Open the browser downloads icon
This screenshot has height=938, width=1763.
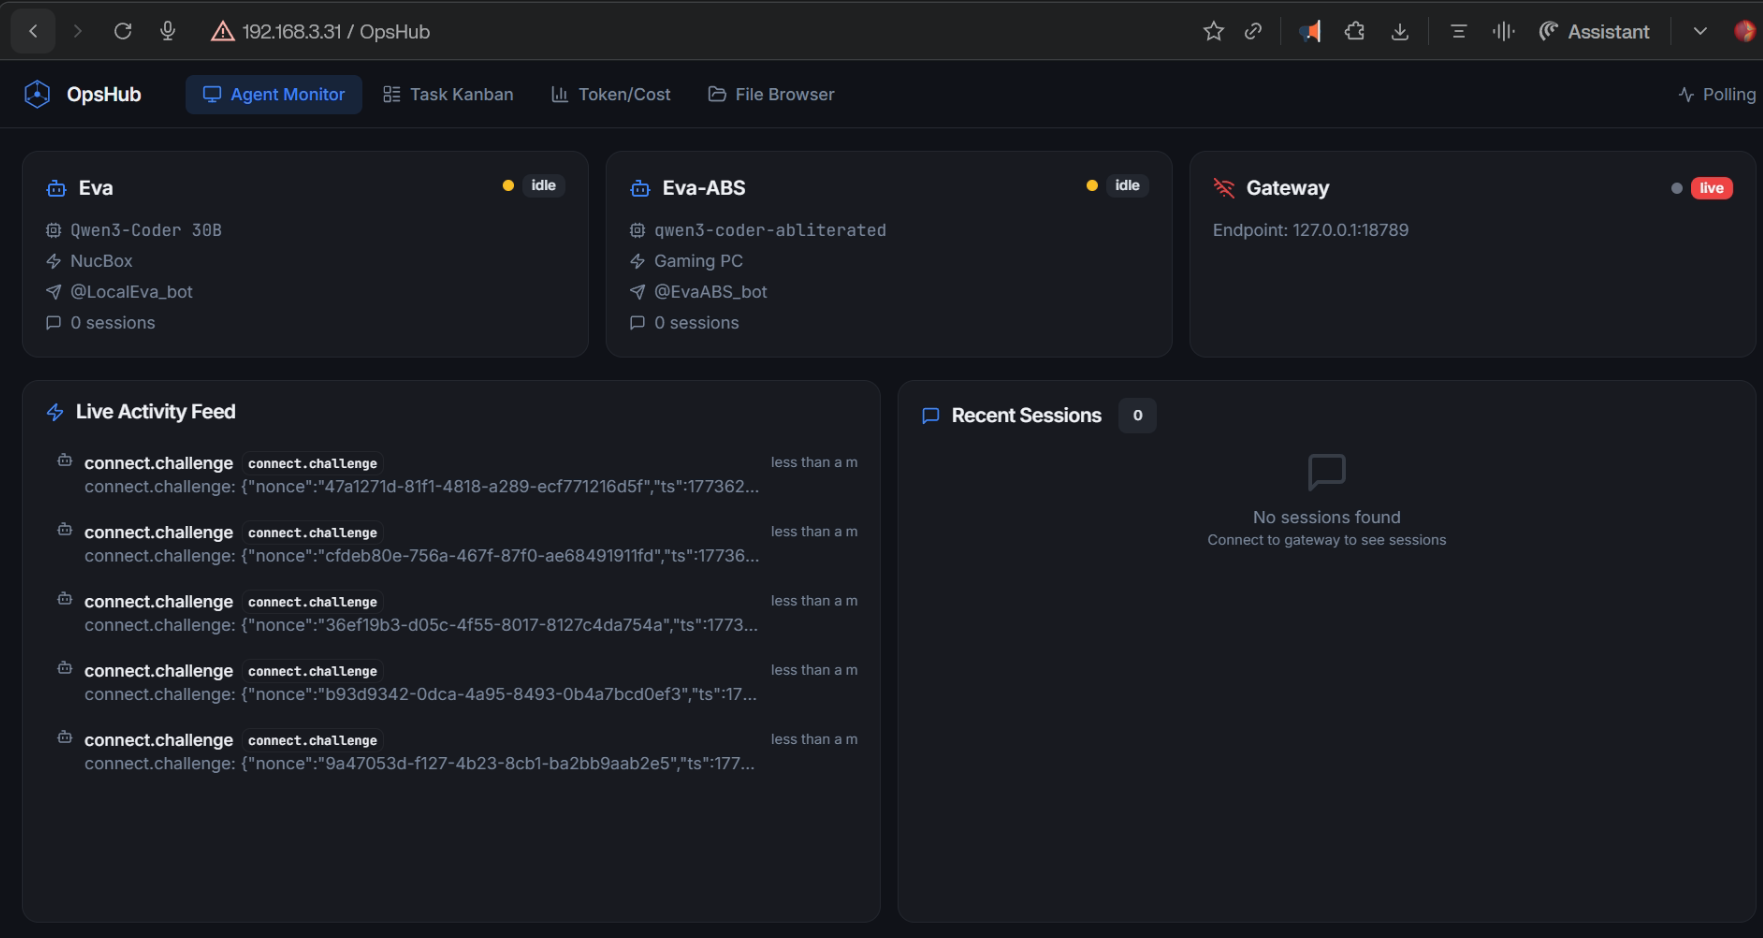coord(1400,31)
